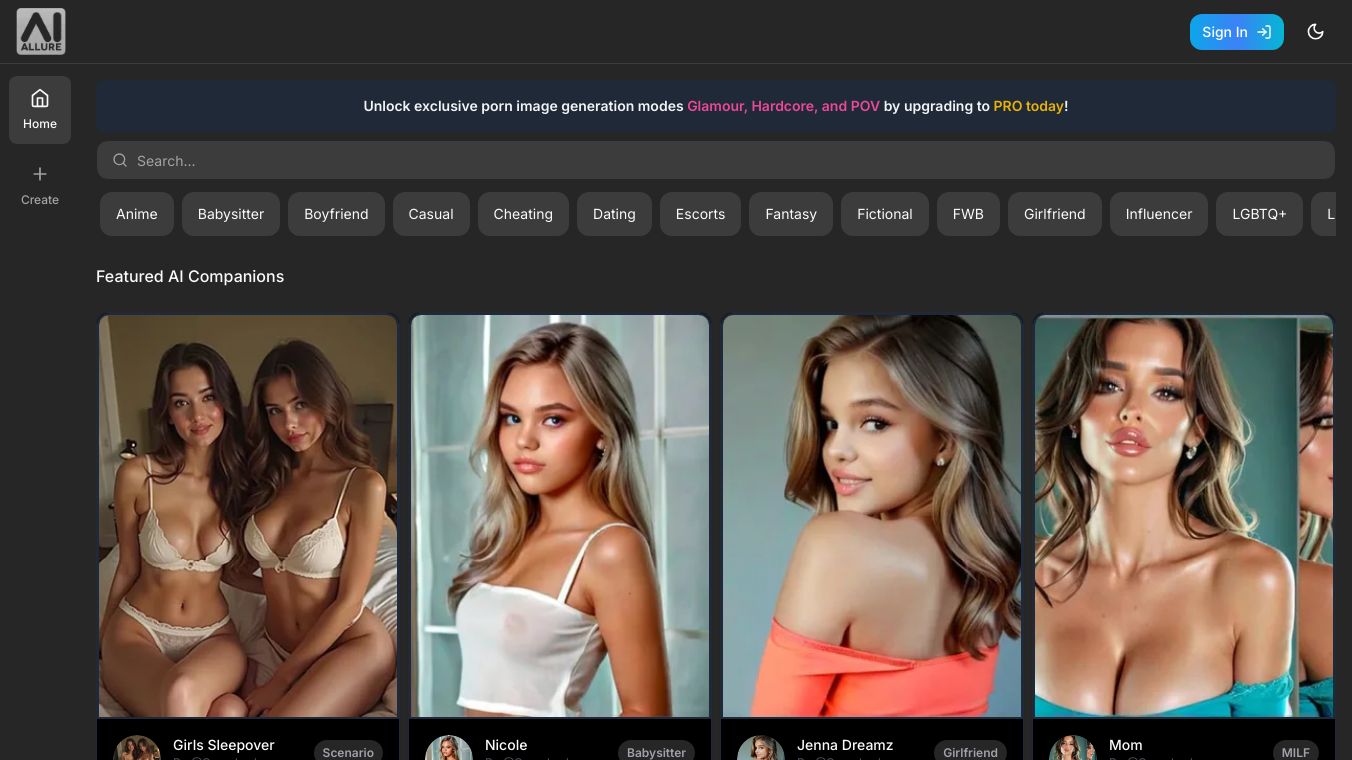Click the small avatar beside Jenna Dreamz
This screenshot has width=1352, height=760.
[761, 749]
